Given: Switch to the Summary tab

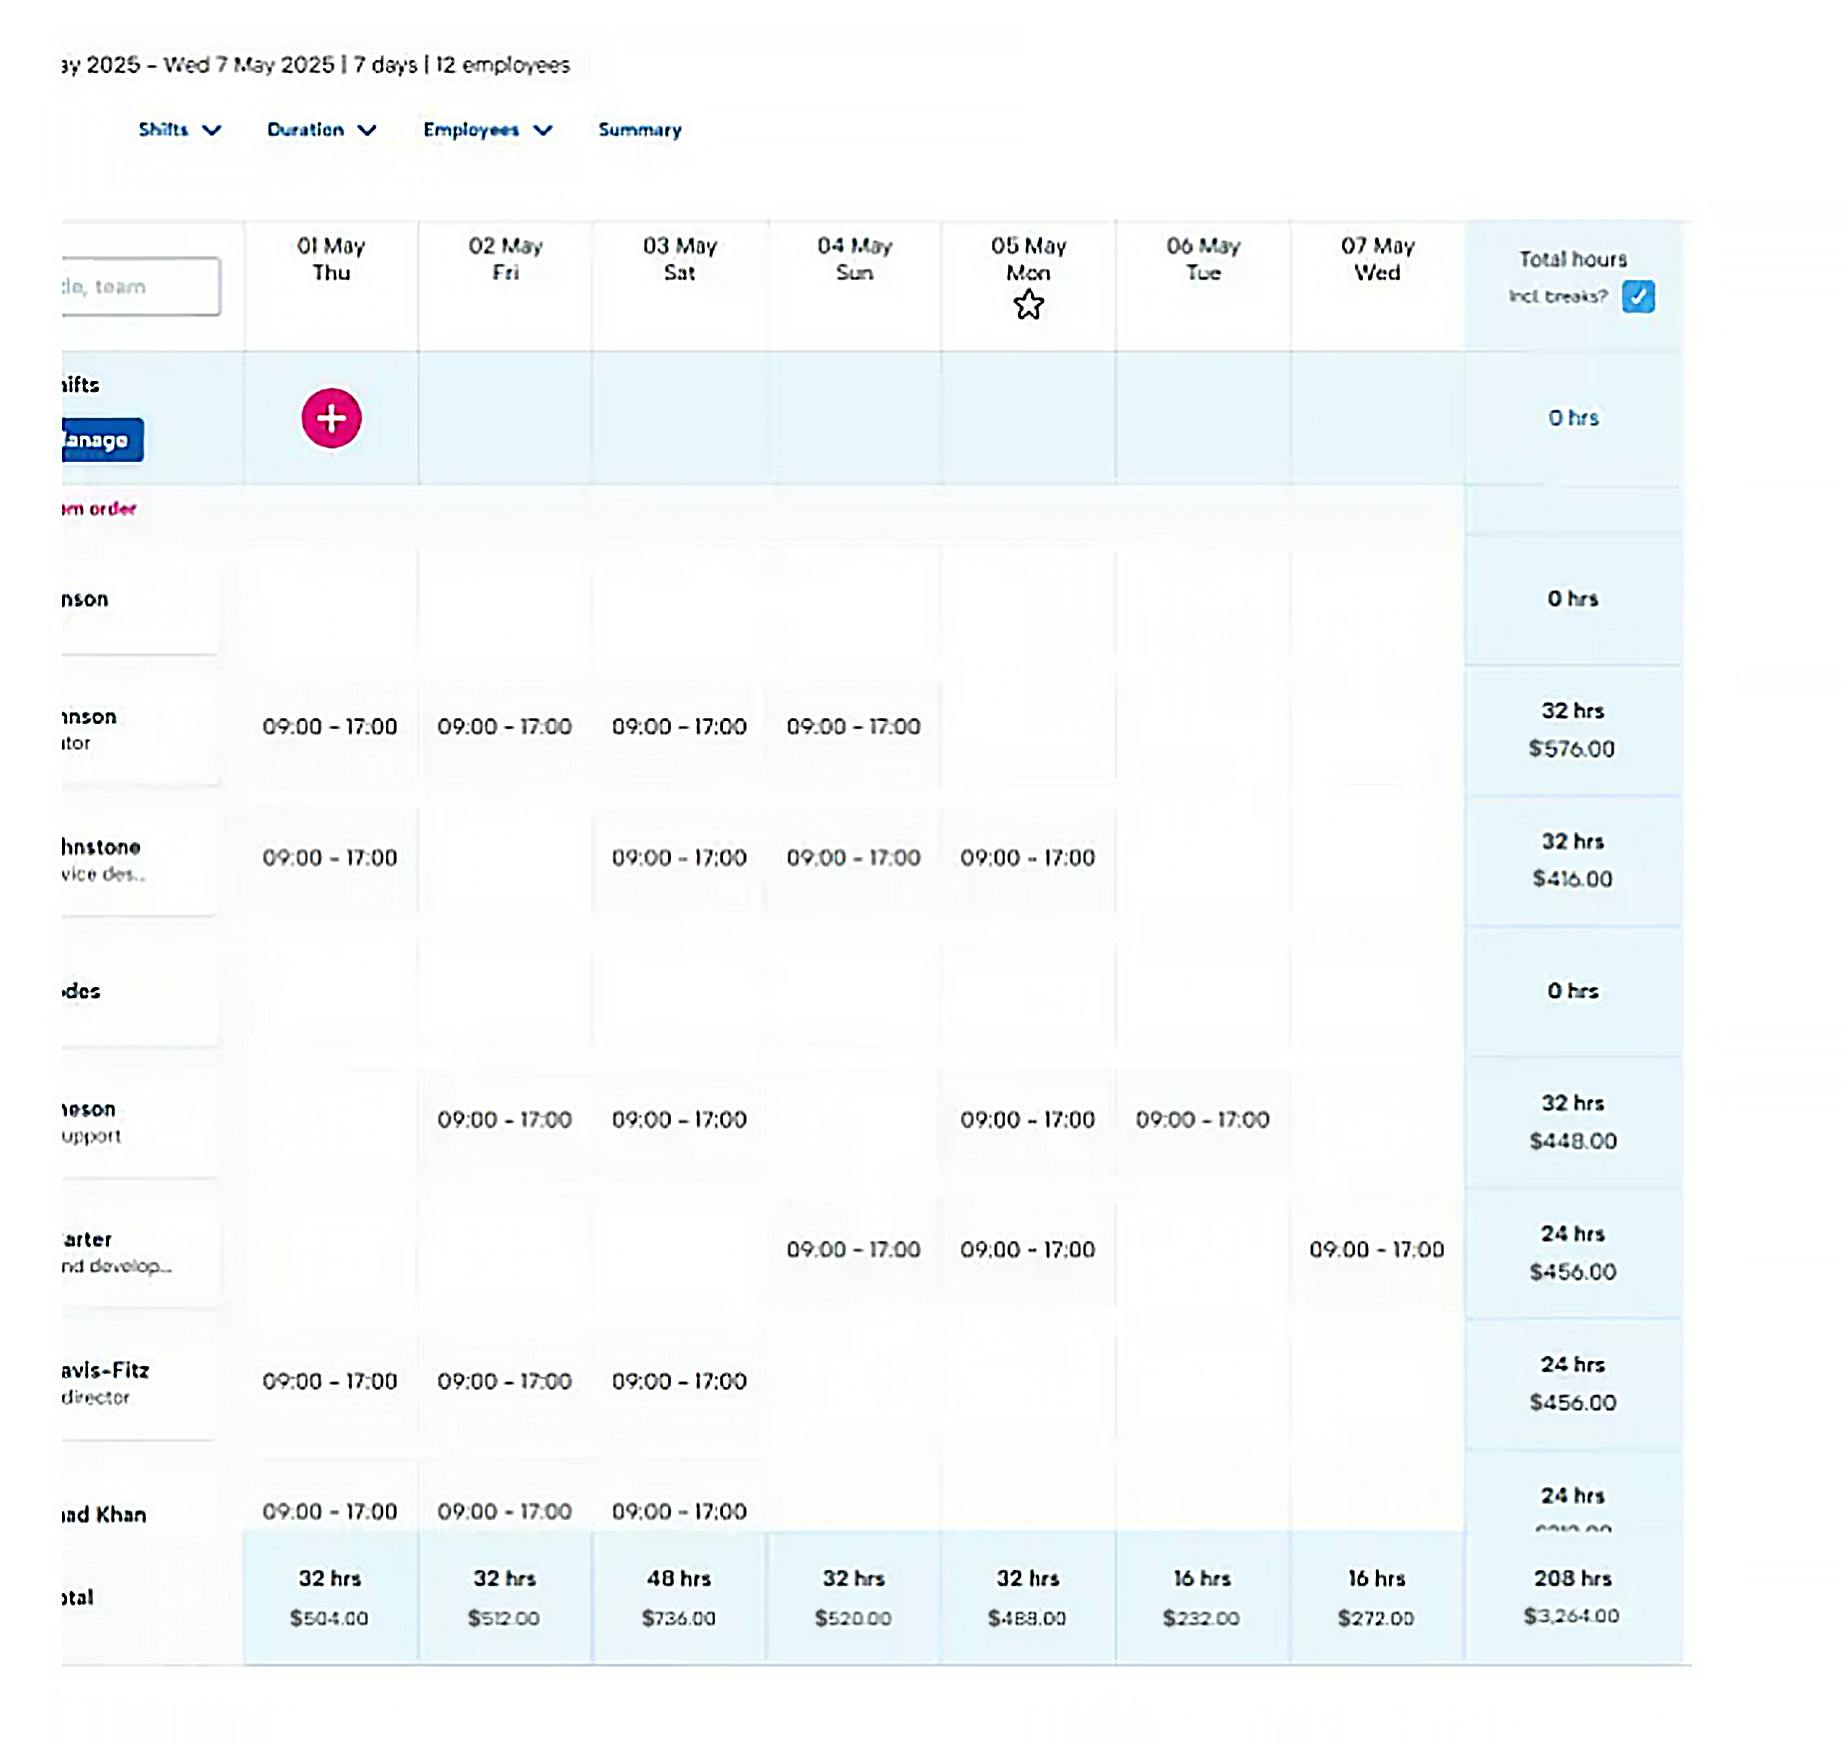Looking at the screenshot, I should tap(639, 130).
